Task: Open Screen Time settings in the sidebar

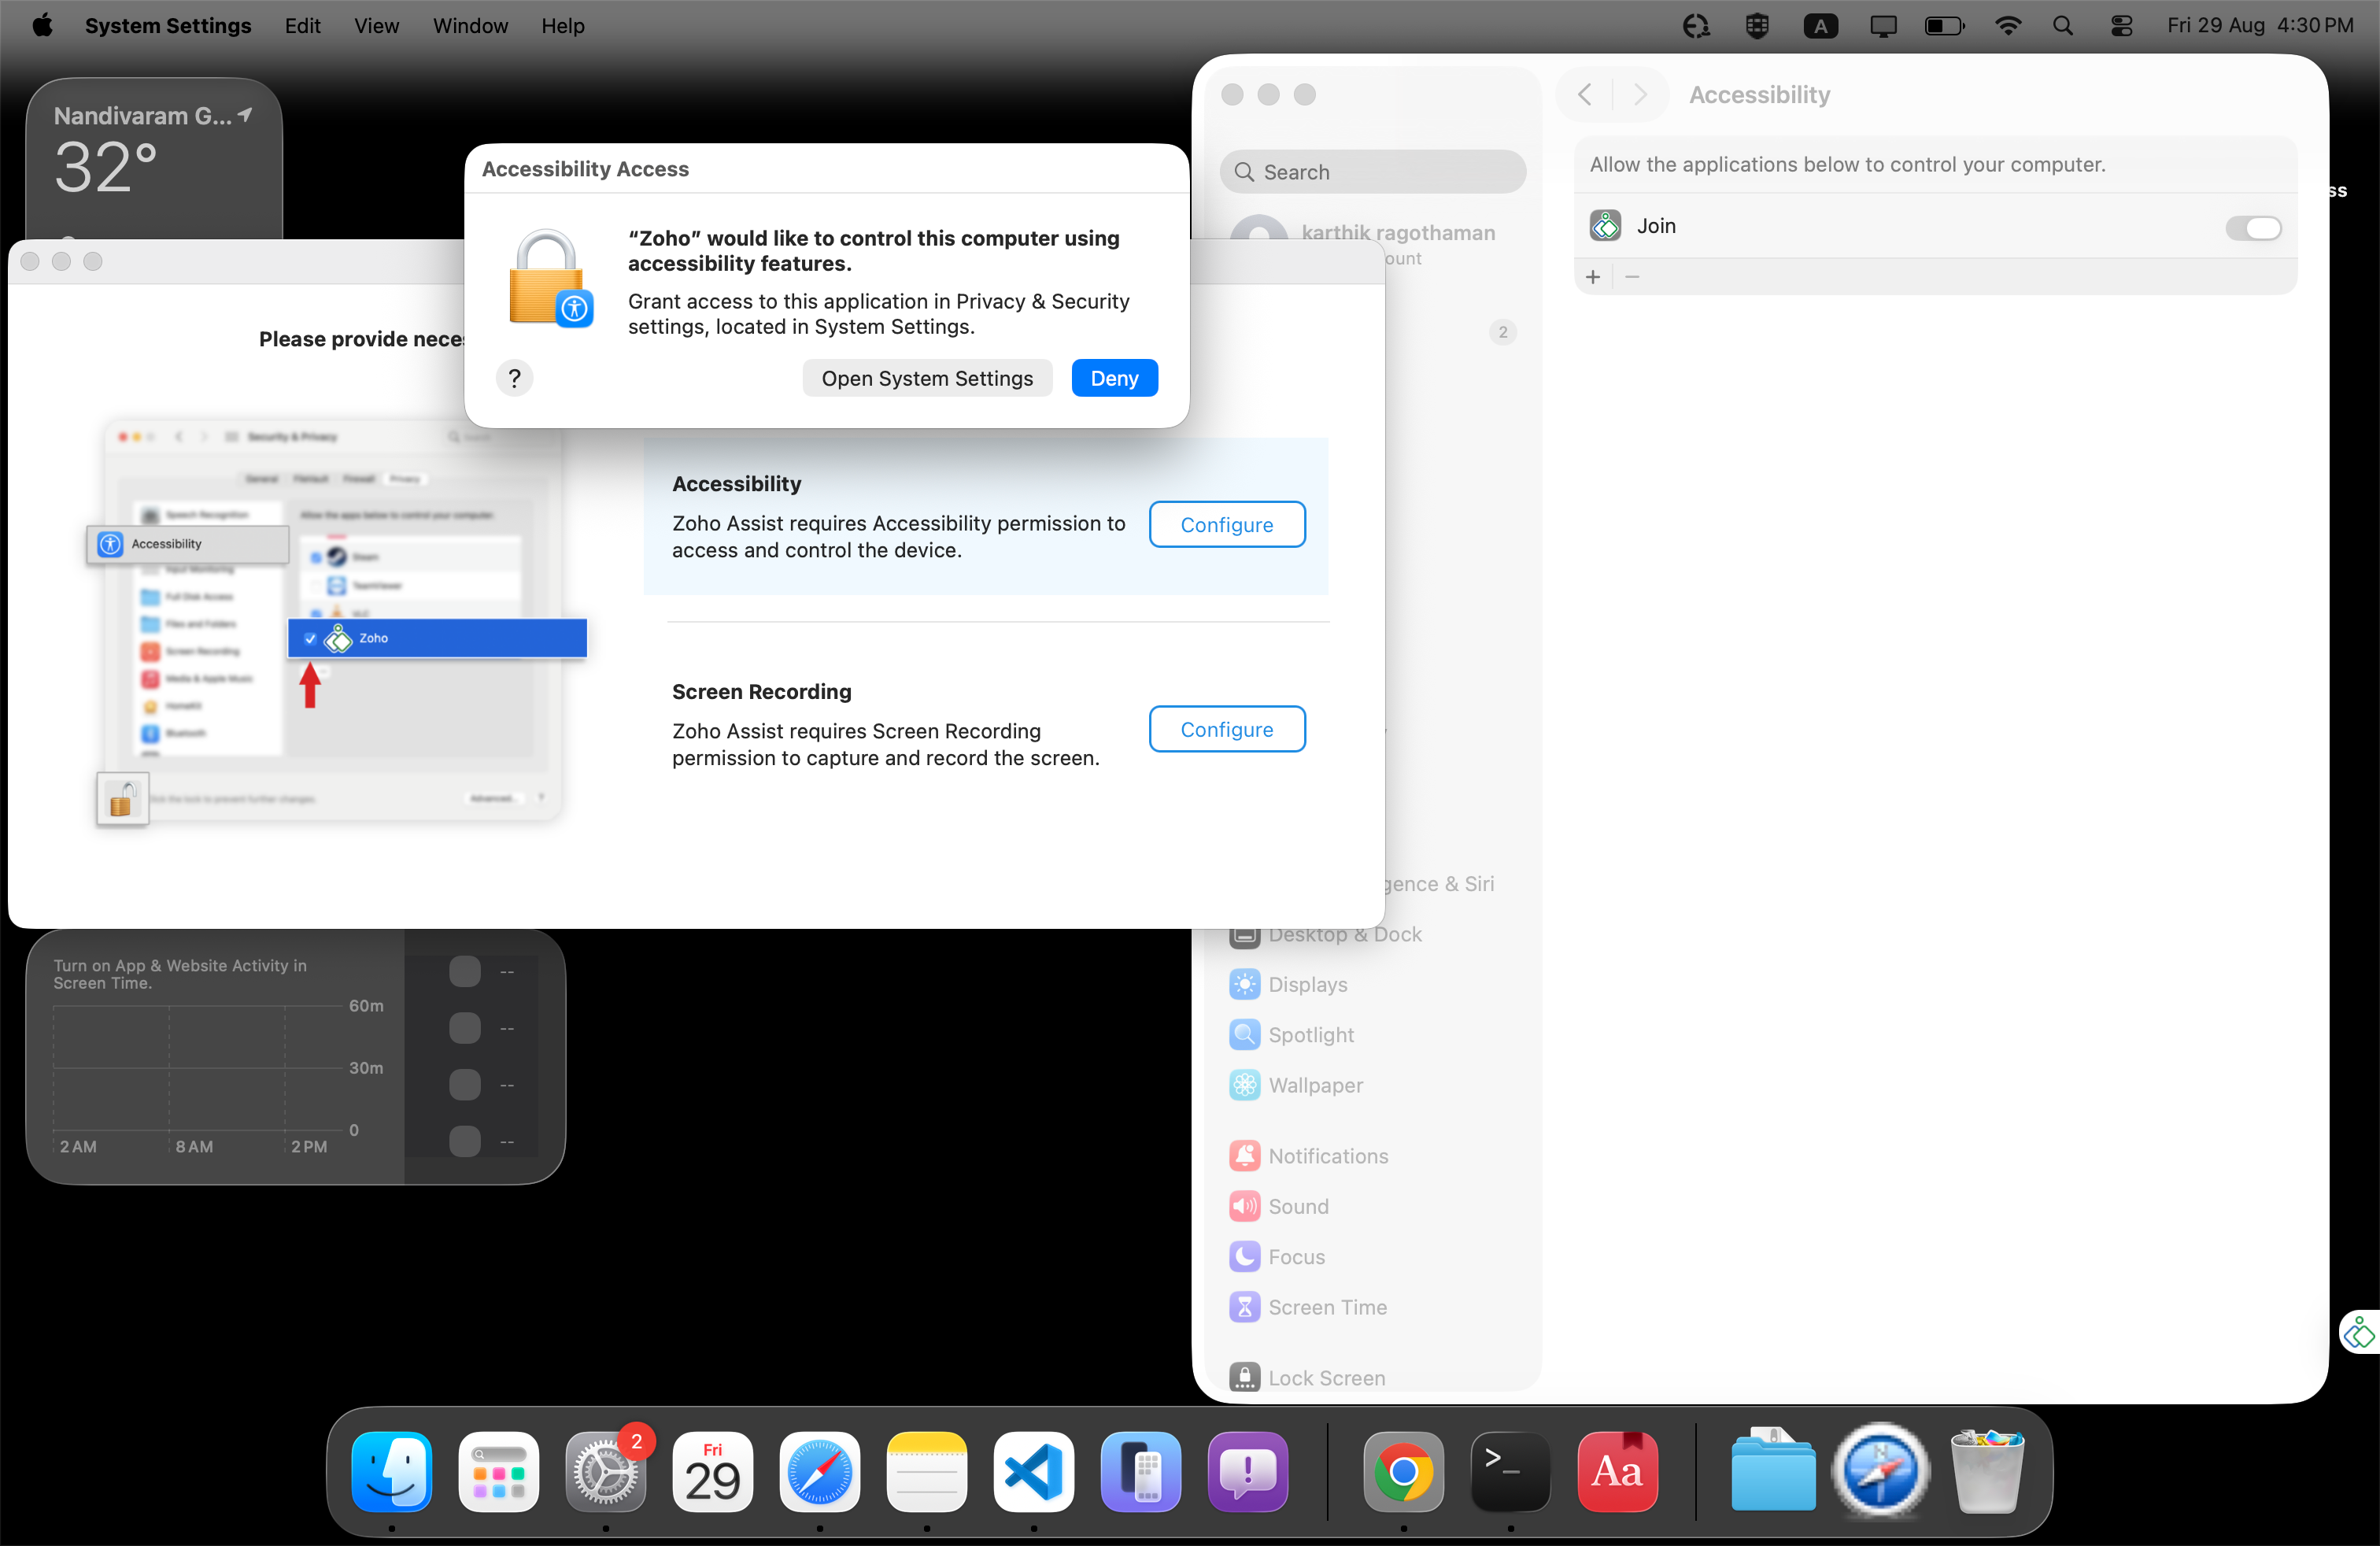Action: click(x=1327, y=1307)
